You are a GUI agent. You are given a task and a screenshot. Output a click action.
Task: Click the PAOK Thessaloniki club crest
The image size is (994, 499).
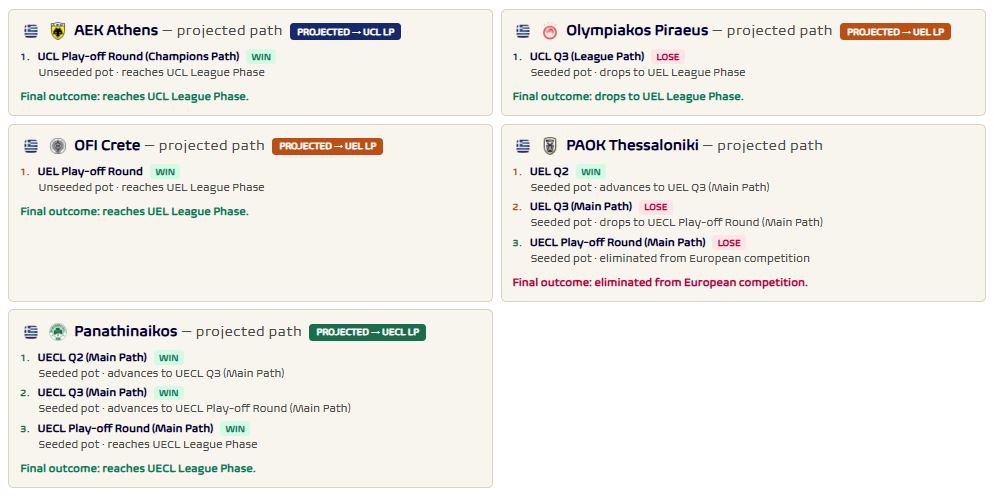[550, 146]
